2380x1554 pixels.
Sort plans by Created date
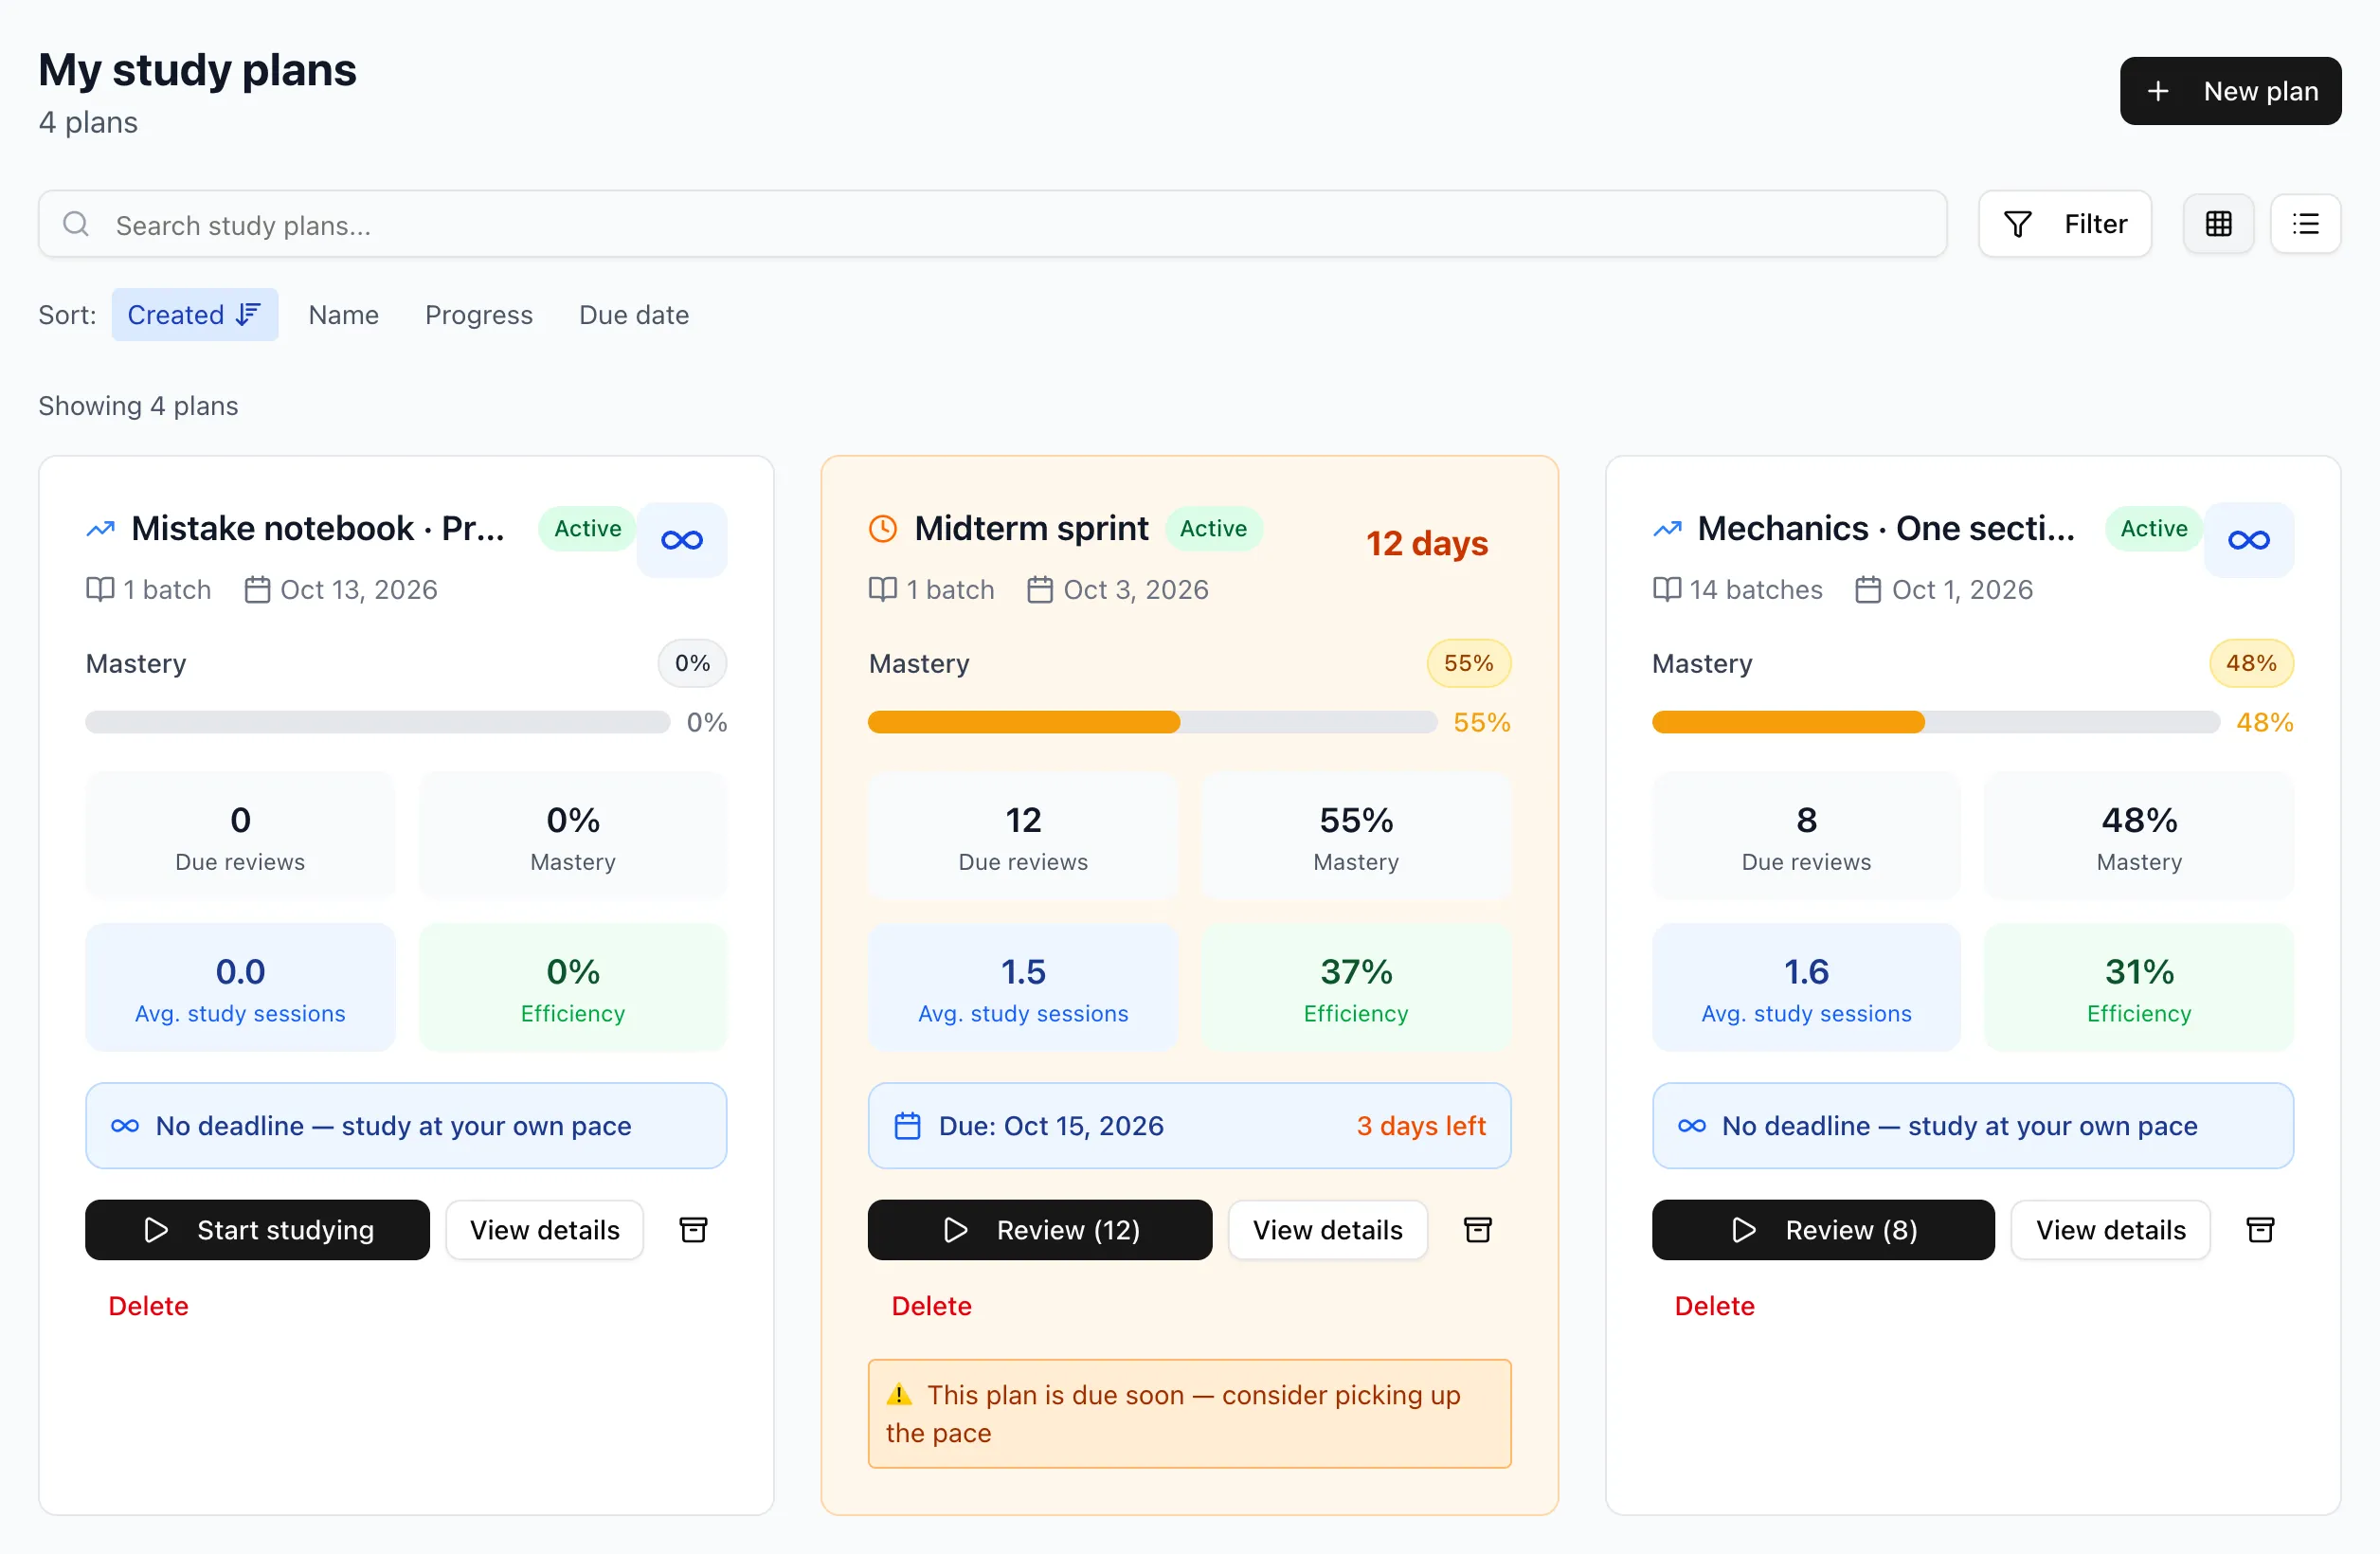click(195, 315)
